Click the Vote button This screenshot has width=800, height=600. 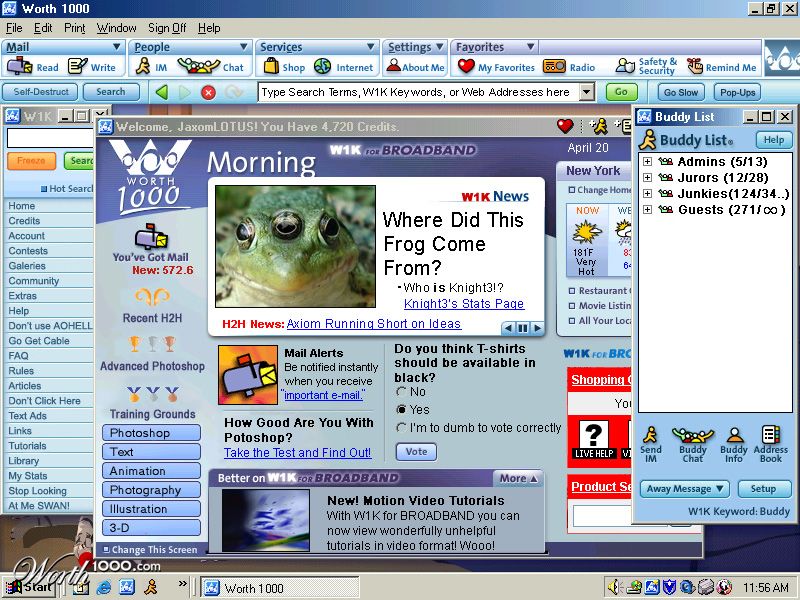point(416,452)
